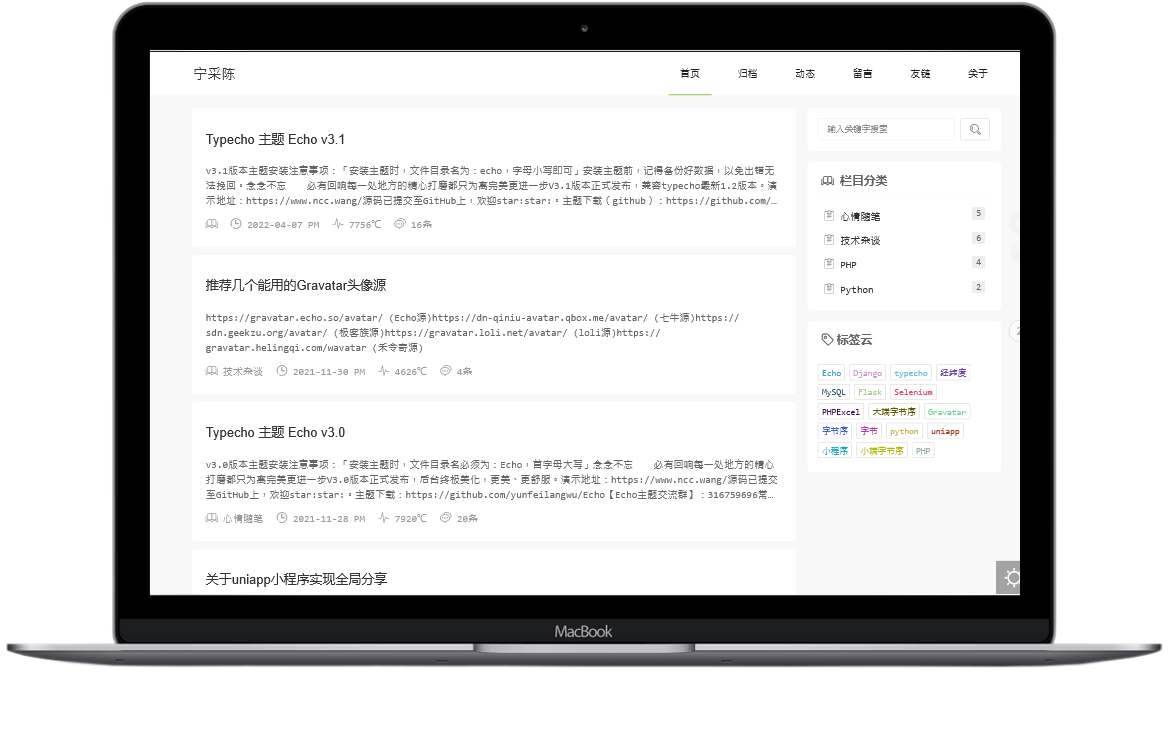
Task: Select the 技术杂谈 category in sidebar
Action: point(860,240)
